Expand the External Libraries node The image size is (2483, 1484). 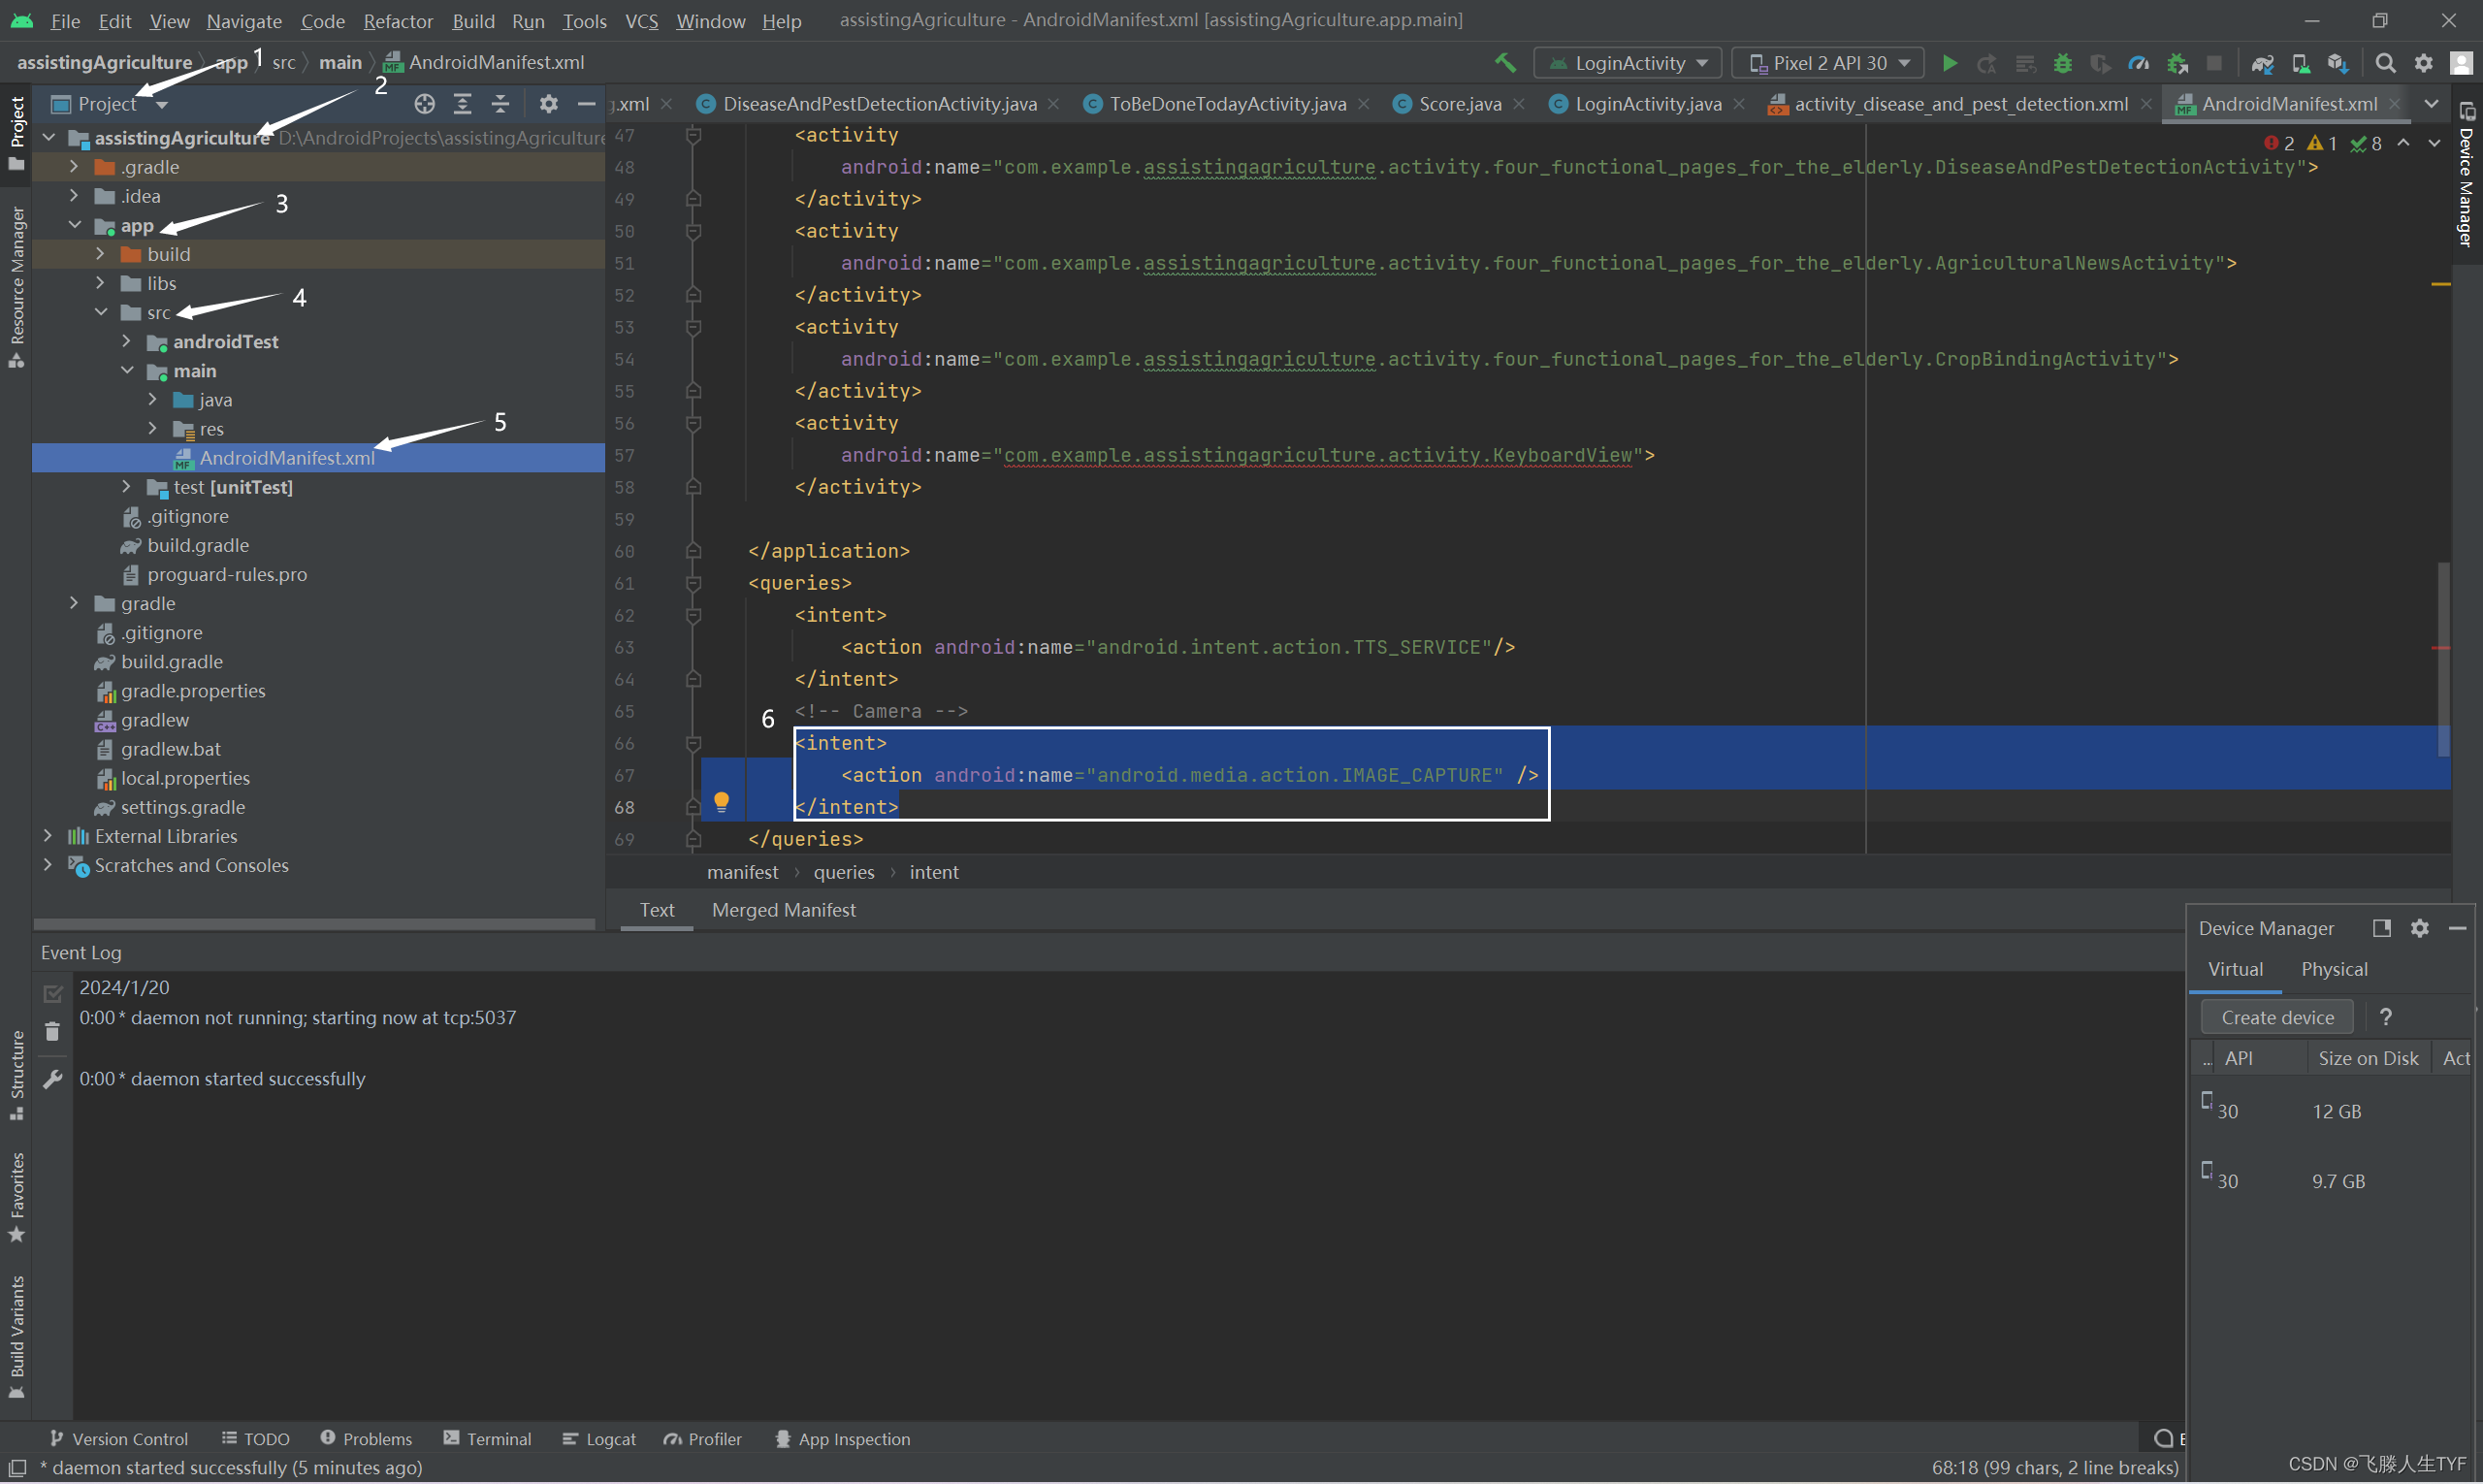[x=48, y=832]
